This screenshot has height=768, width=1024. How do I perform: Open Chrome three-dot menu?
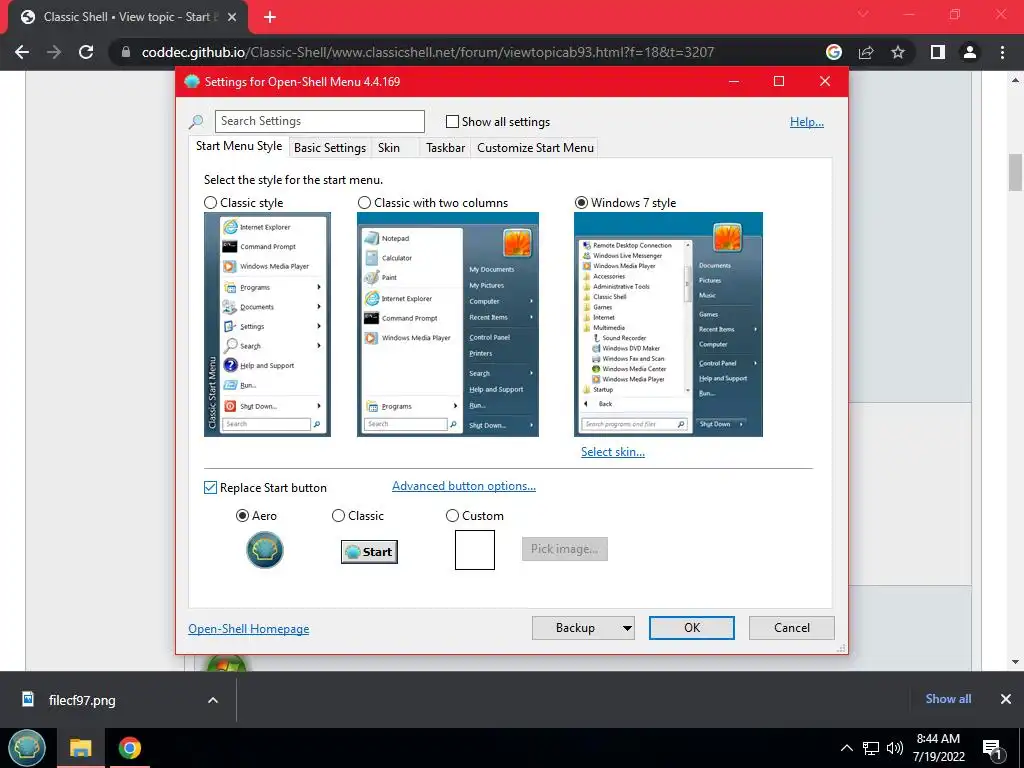[x=1002, y=52]
